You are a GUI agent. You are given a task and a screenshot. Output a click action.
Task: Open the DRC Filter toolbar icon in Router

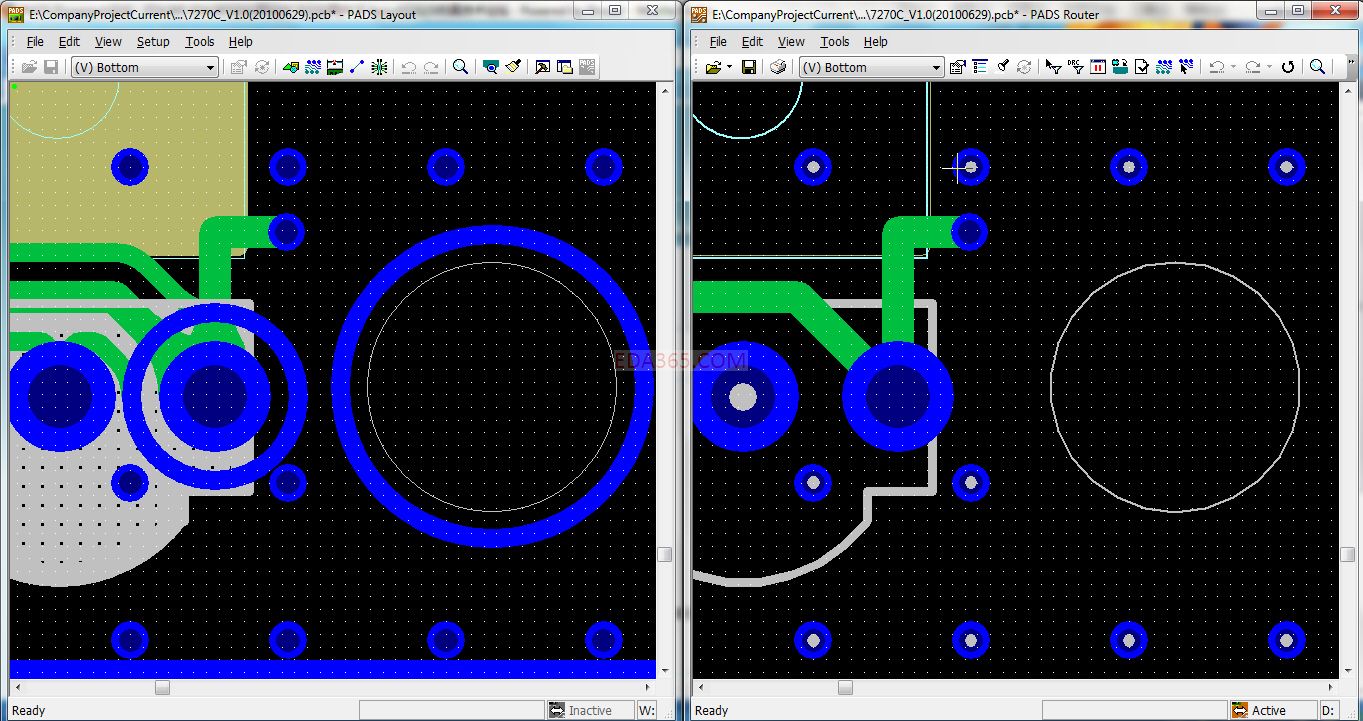pos(1075,67)
